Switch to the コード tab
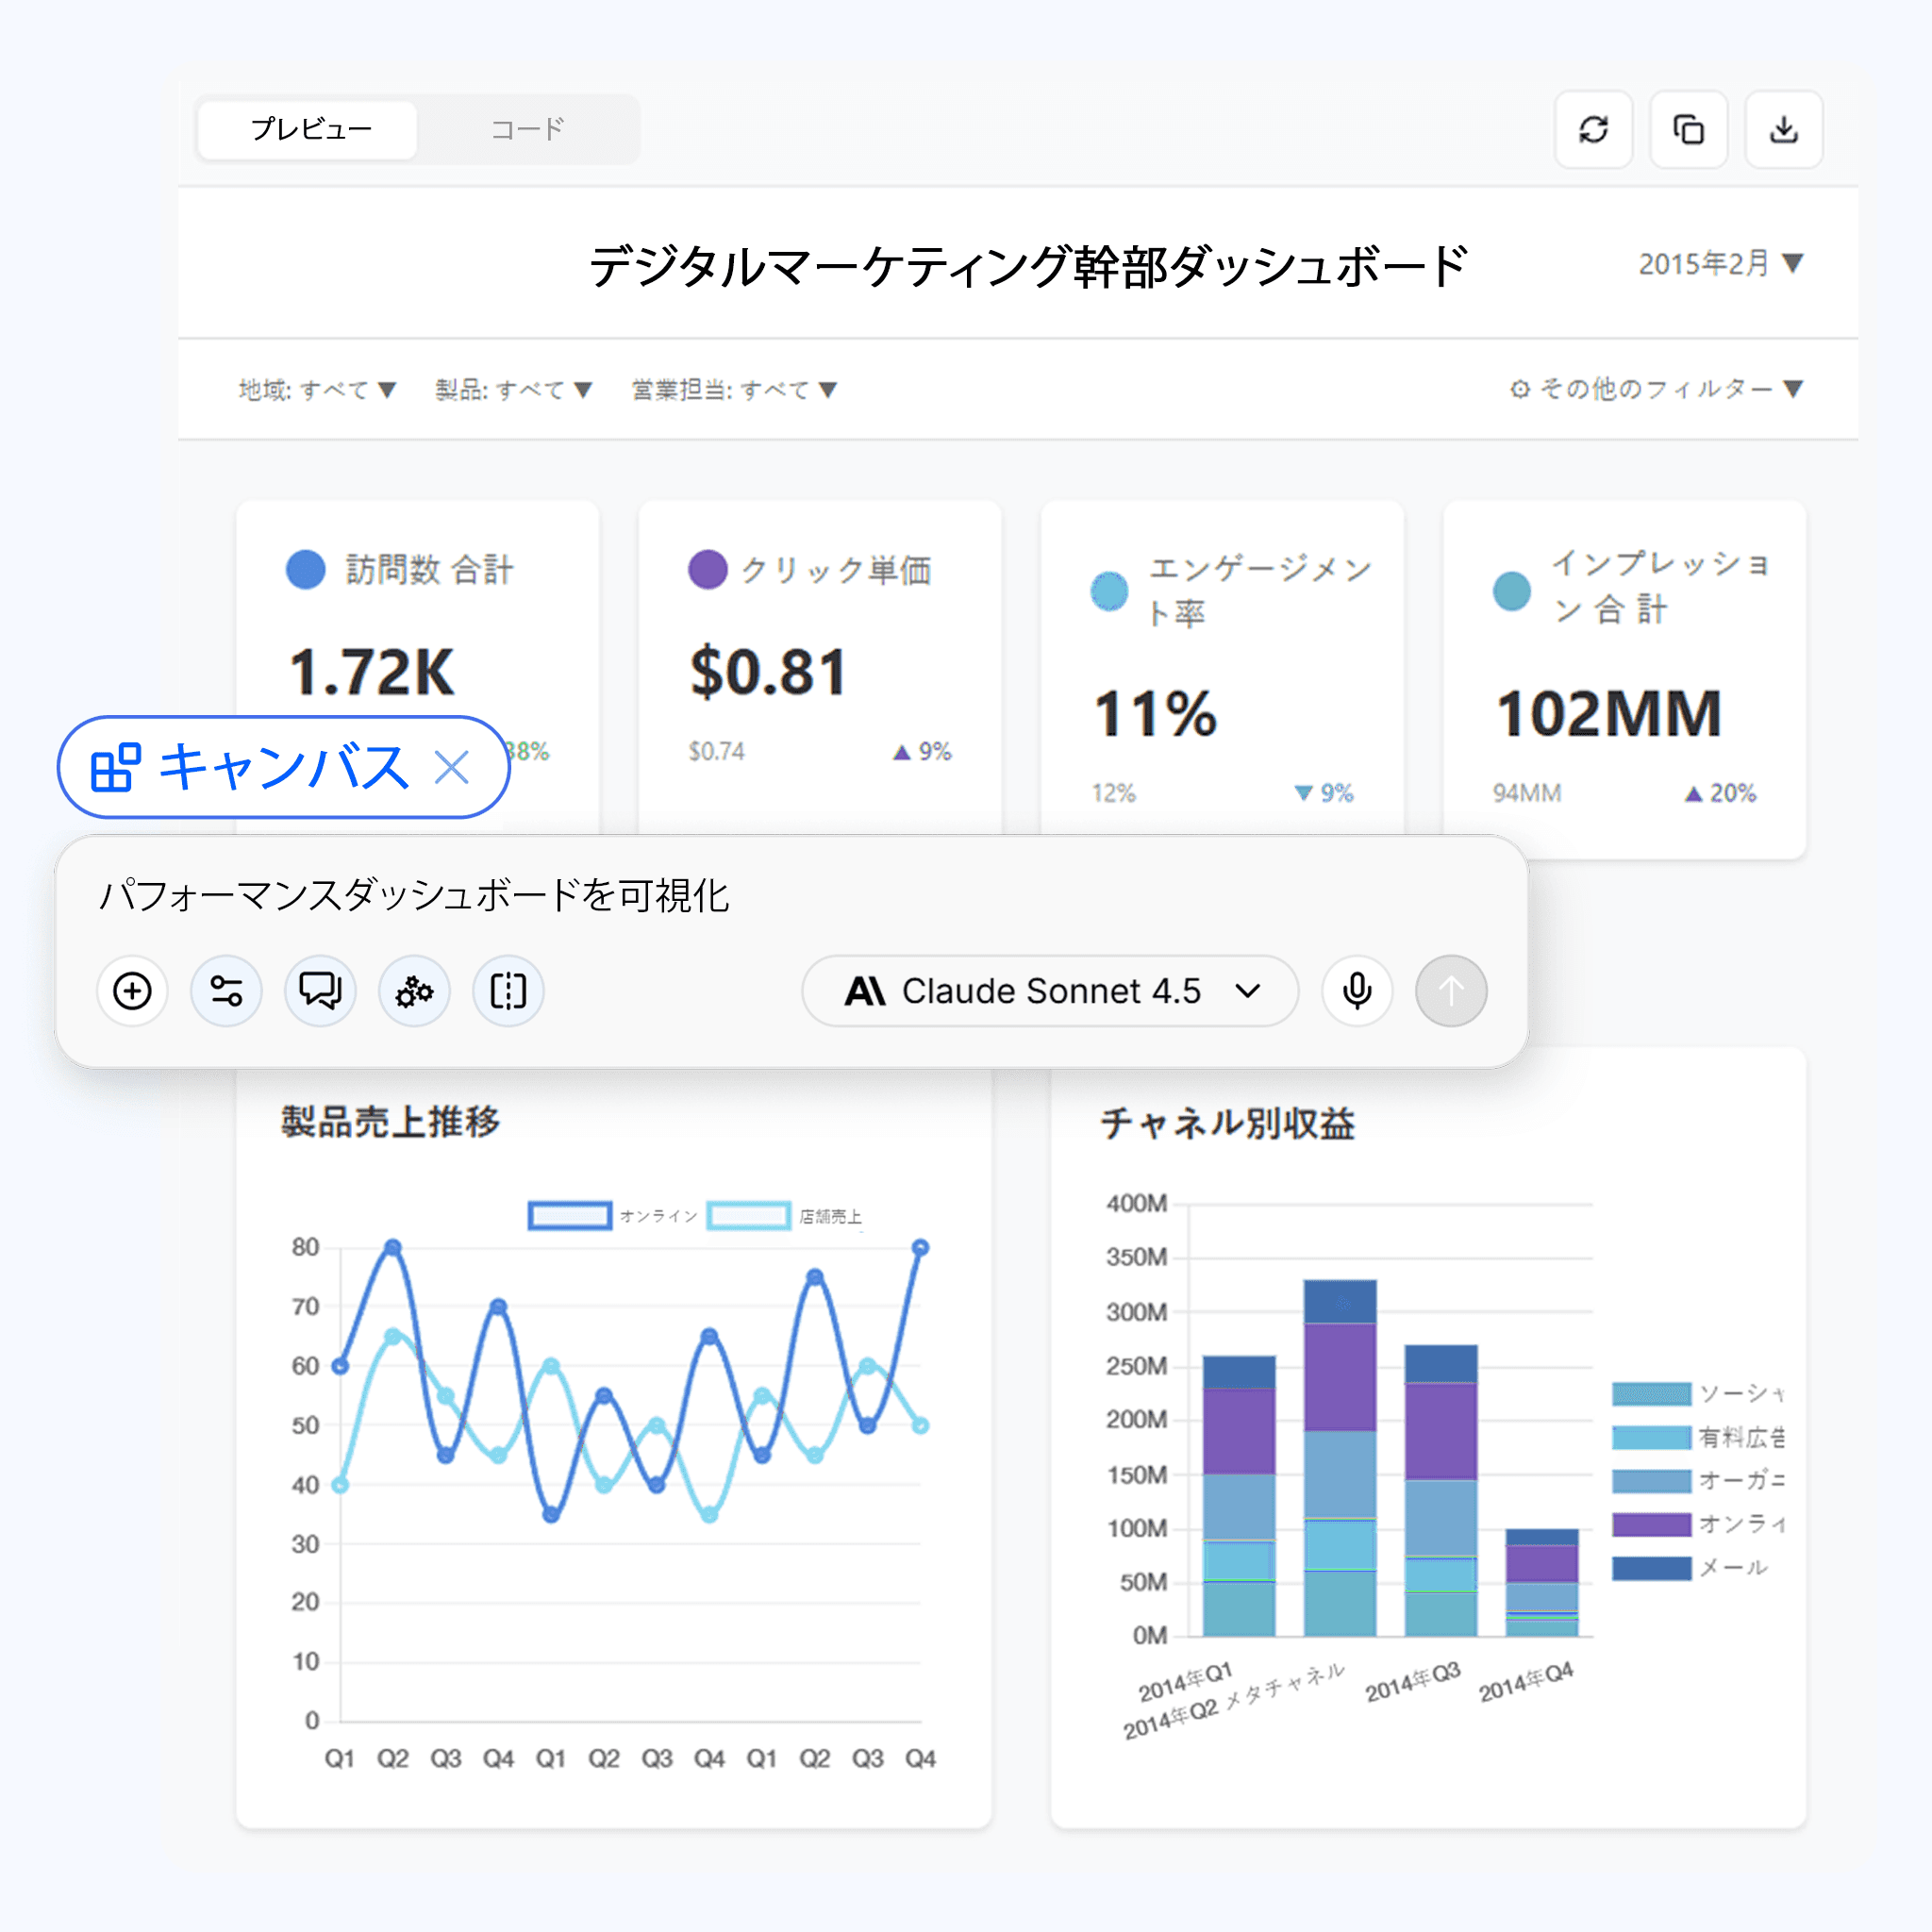This screenshot has height=1932, width=1932. click(527, 129)
